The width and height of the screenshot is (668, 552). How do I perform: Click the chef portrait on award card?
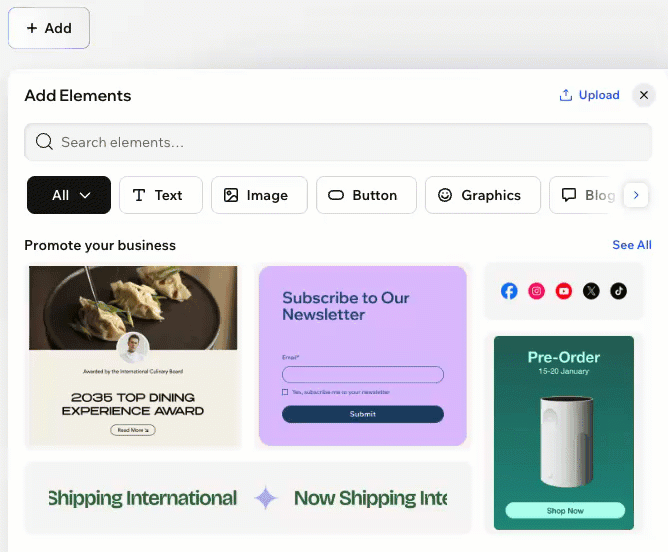point(132,348)
